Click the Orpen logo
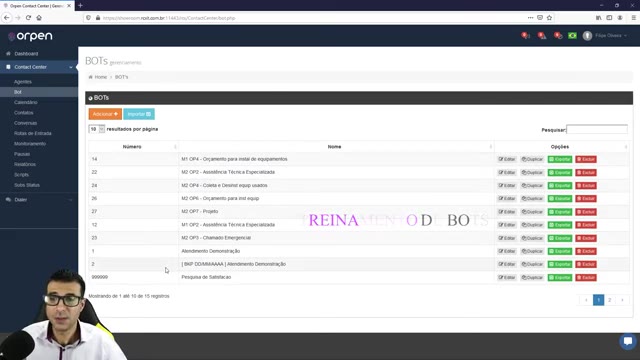 click(x=31, y=36)
